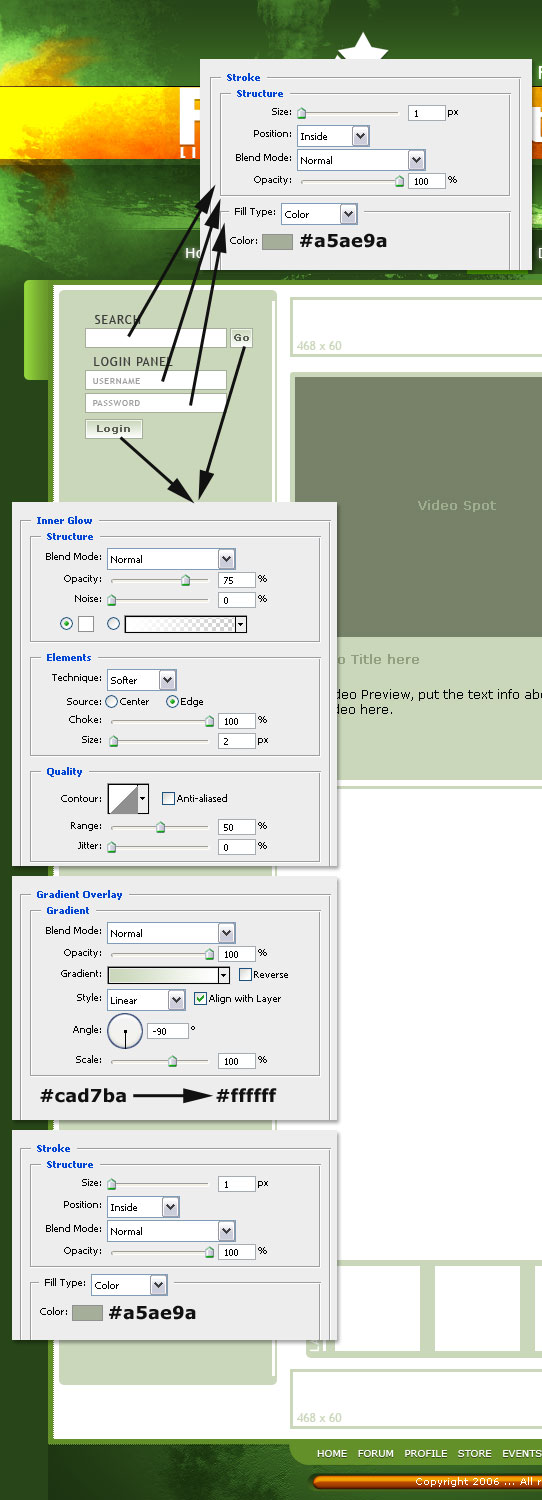
Task: Select gradient radio in Inner Glow
Action: 113,623
